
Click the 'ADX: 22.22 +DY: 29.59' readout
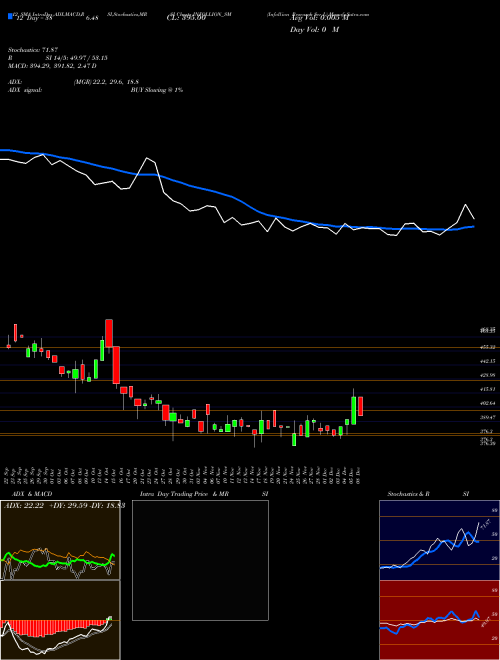(x=64, y=506)
